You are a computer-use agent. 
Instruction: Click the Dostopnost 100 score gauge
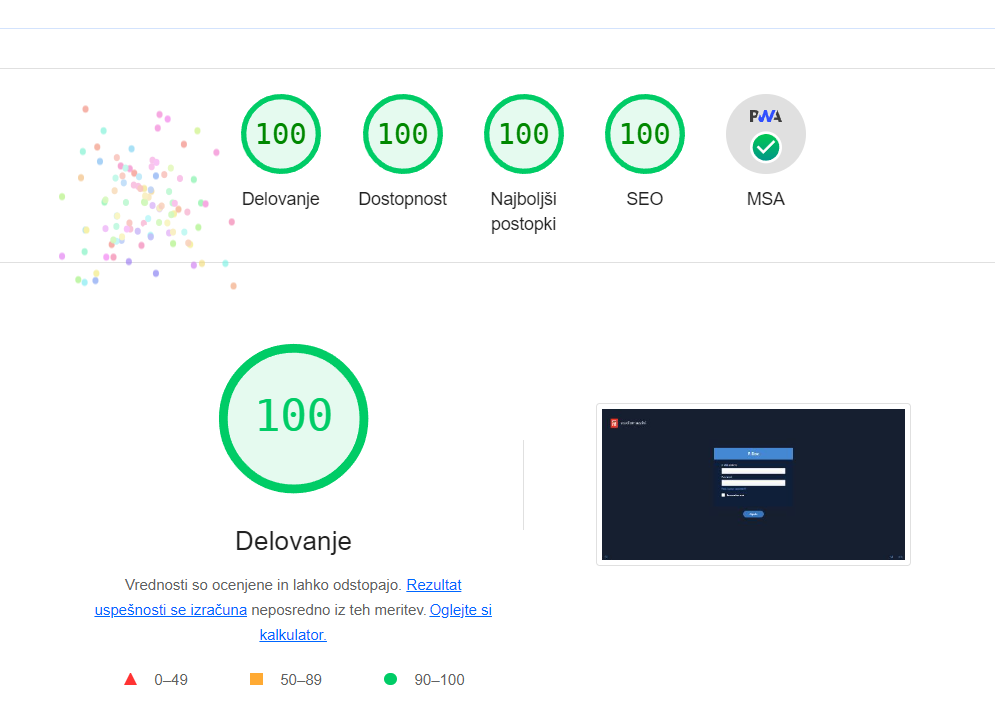[402, 134]
